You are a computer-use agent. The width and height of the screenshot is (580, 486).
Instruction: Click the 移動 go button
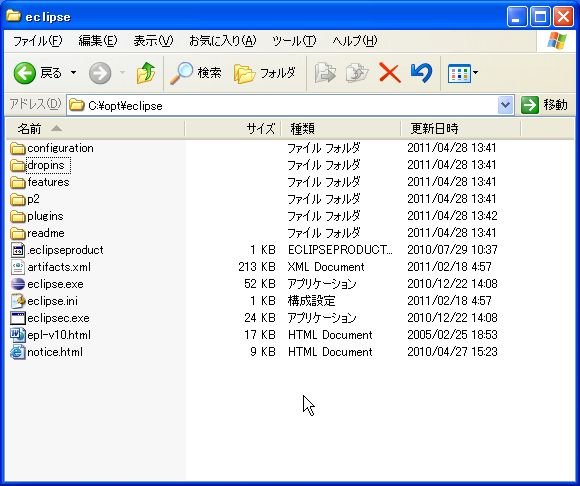(544, 105)
